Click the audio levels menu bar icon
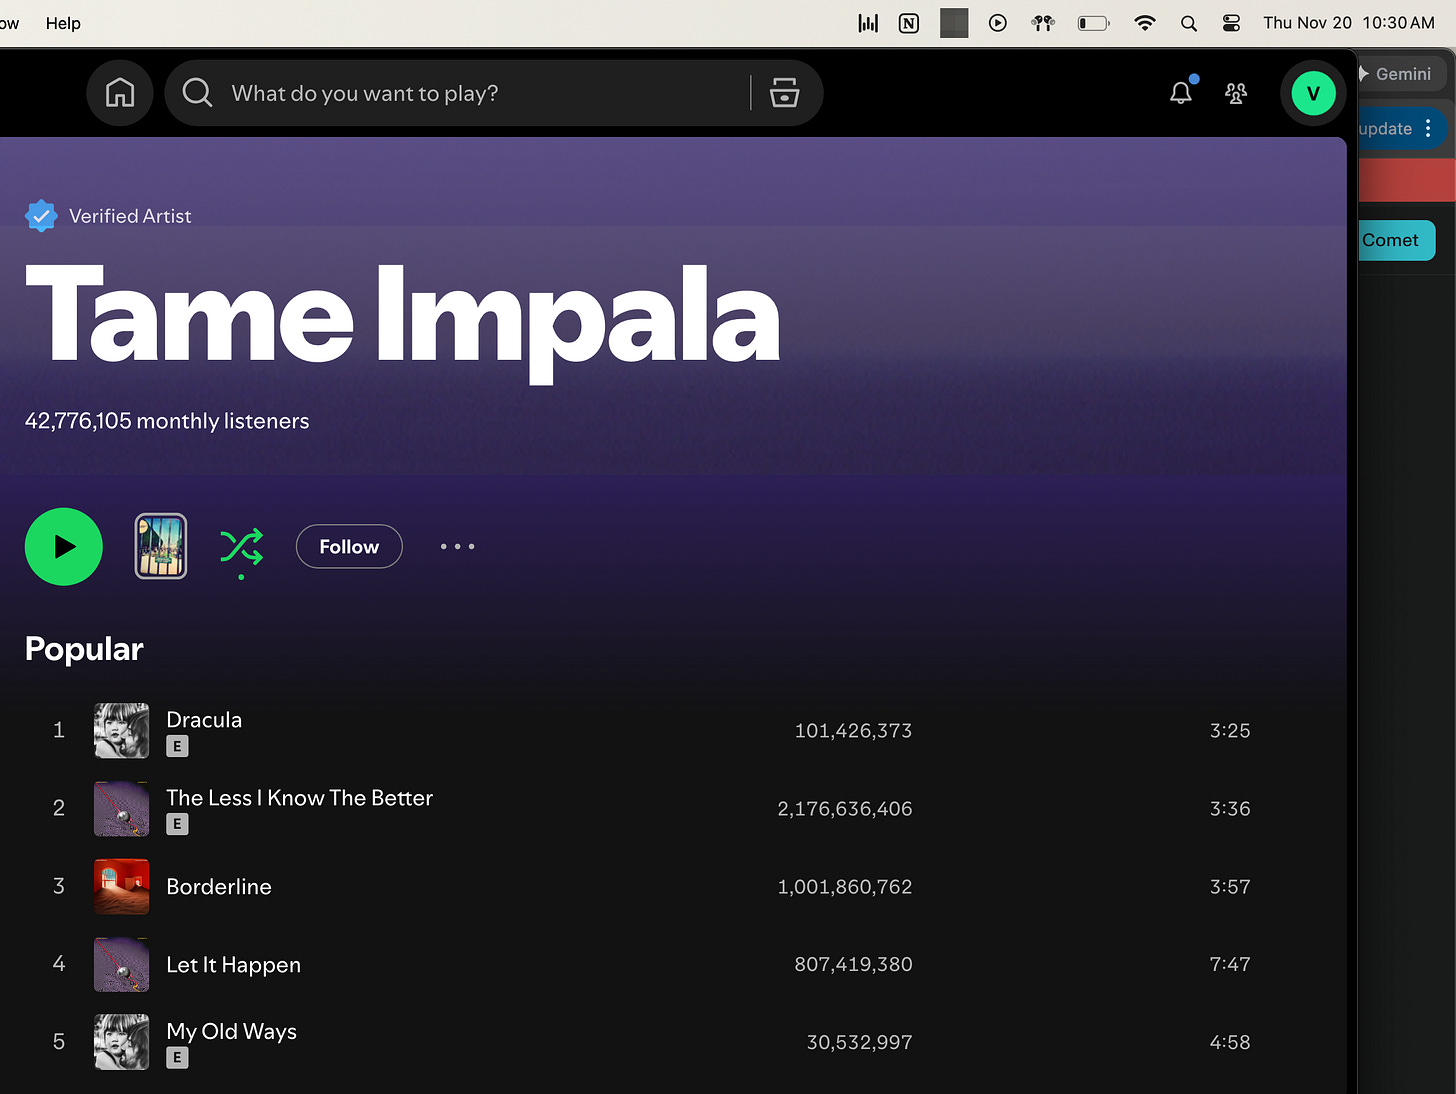1456x1094 pixels. pos(868,23)
